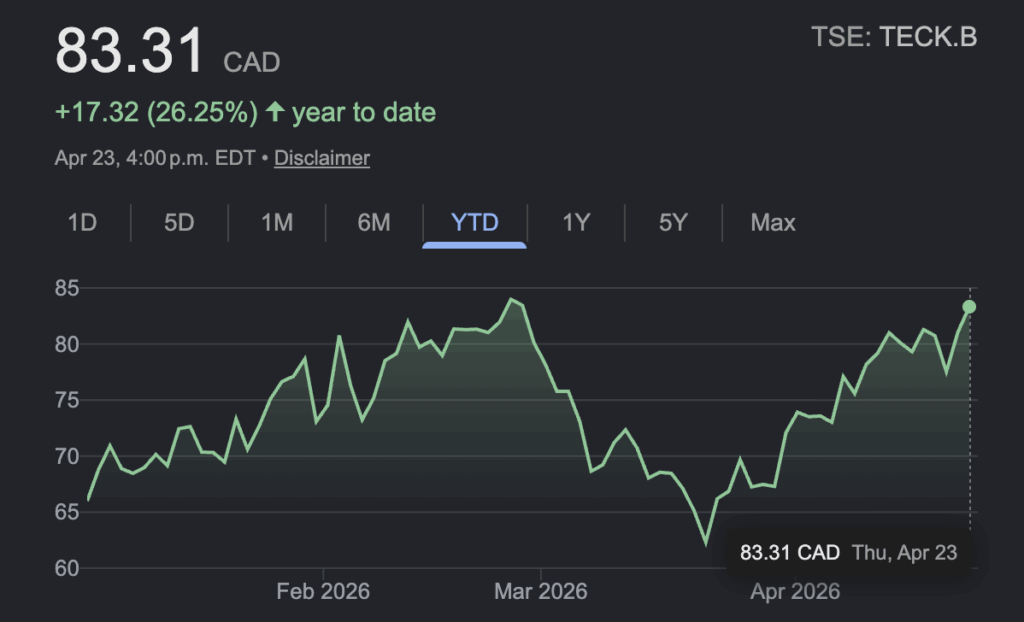Click the 85 y-axis value label
This screenshot has width=1024, height=622.
(67, 289)
